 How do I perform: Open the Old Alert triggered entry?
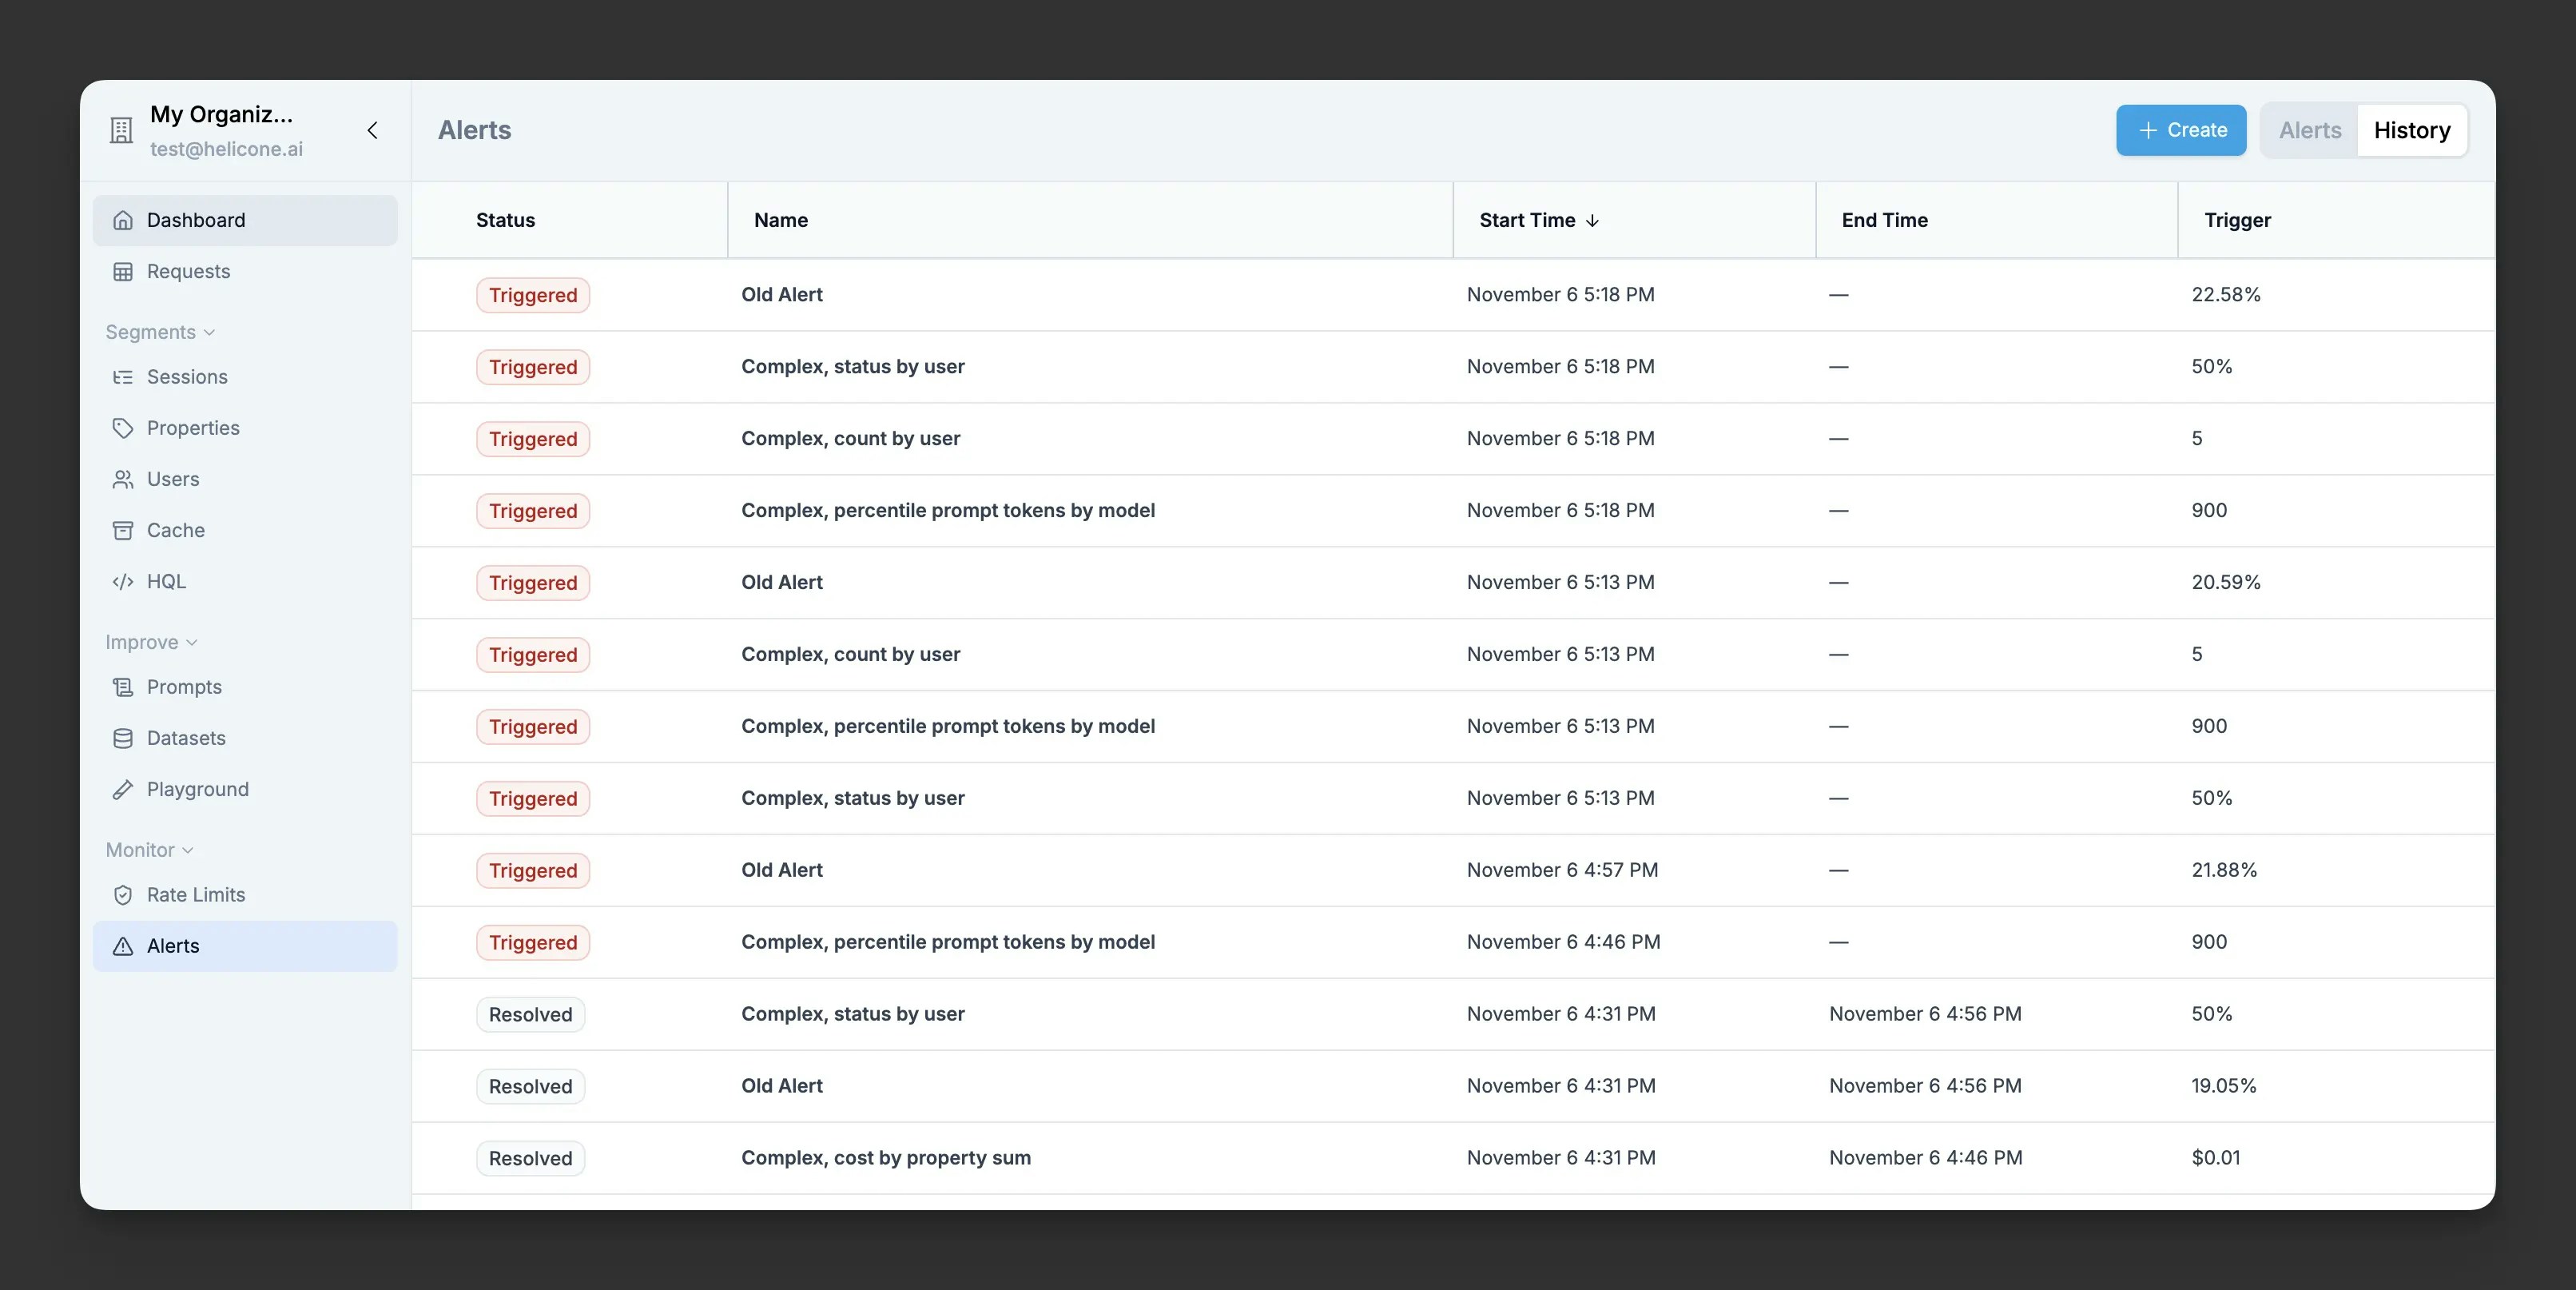pos(782,294)
